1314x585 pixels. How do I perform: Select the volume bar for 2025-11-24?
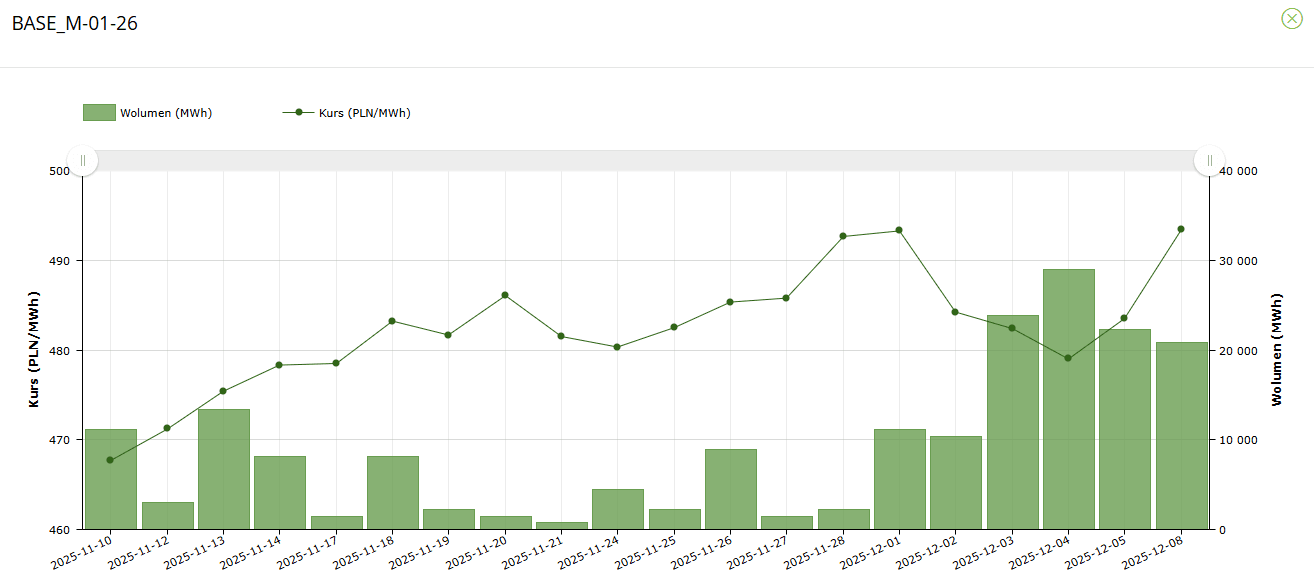click(x=617, y=509)
